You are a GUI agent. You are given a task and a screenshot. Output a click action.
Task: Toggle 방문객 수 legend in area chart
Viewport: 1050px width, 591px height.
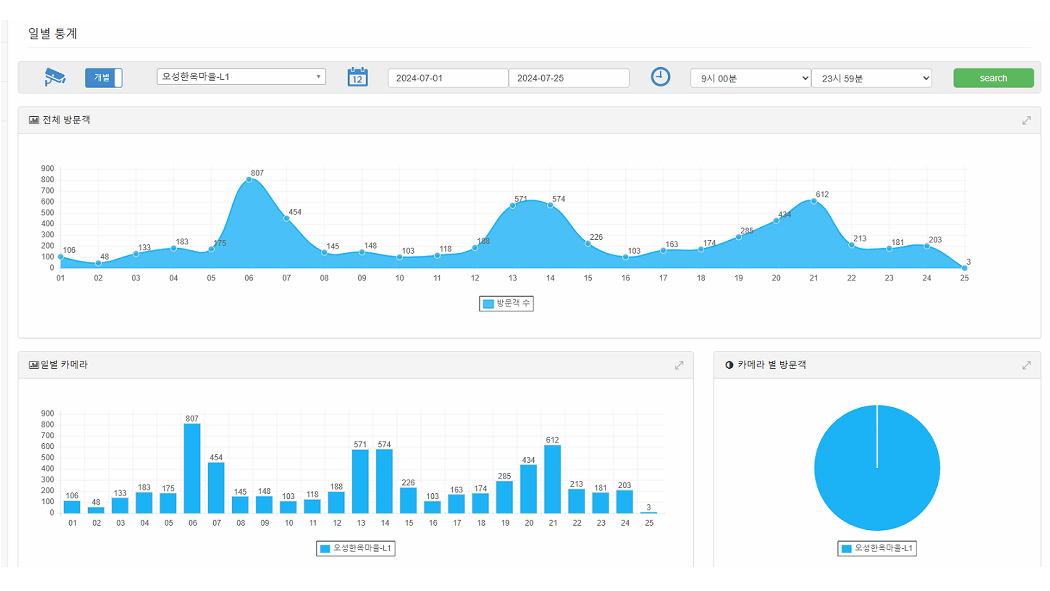tap(507, 304)
